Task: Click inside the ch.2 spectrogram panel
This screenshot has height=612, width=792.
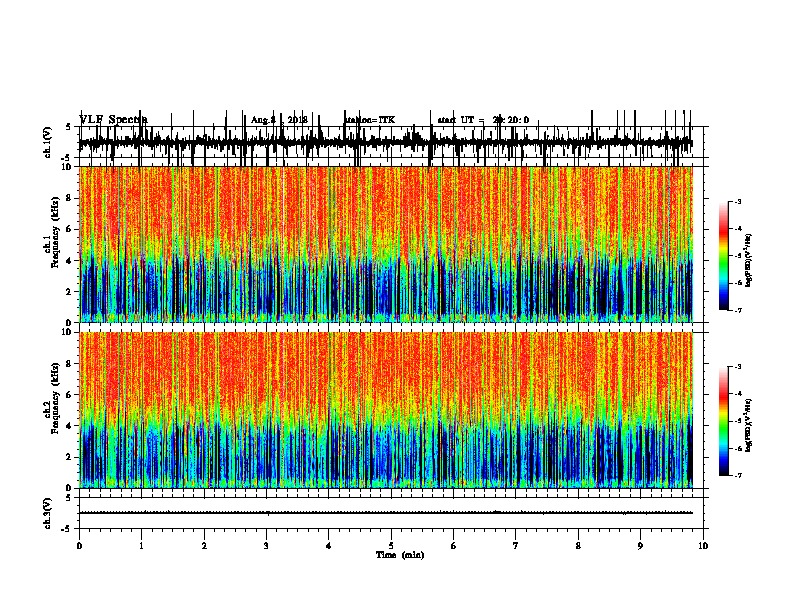Action: 386,410
